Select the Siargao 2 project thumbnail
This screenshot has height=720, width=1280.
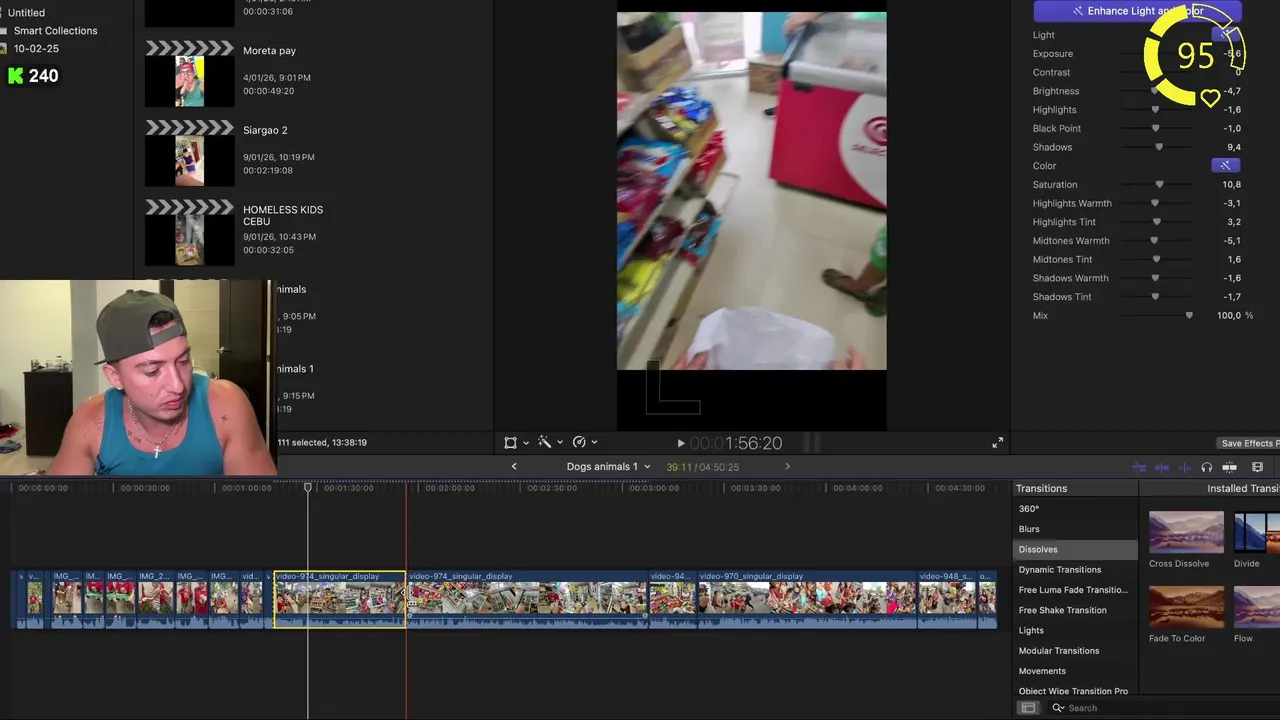(189, 154)
